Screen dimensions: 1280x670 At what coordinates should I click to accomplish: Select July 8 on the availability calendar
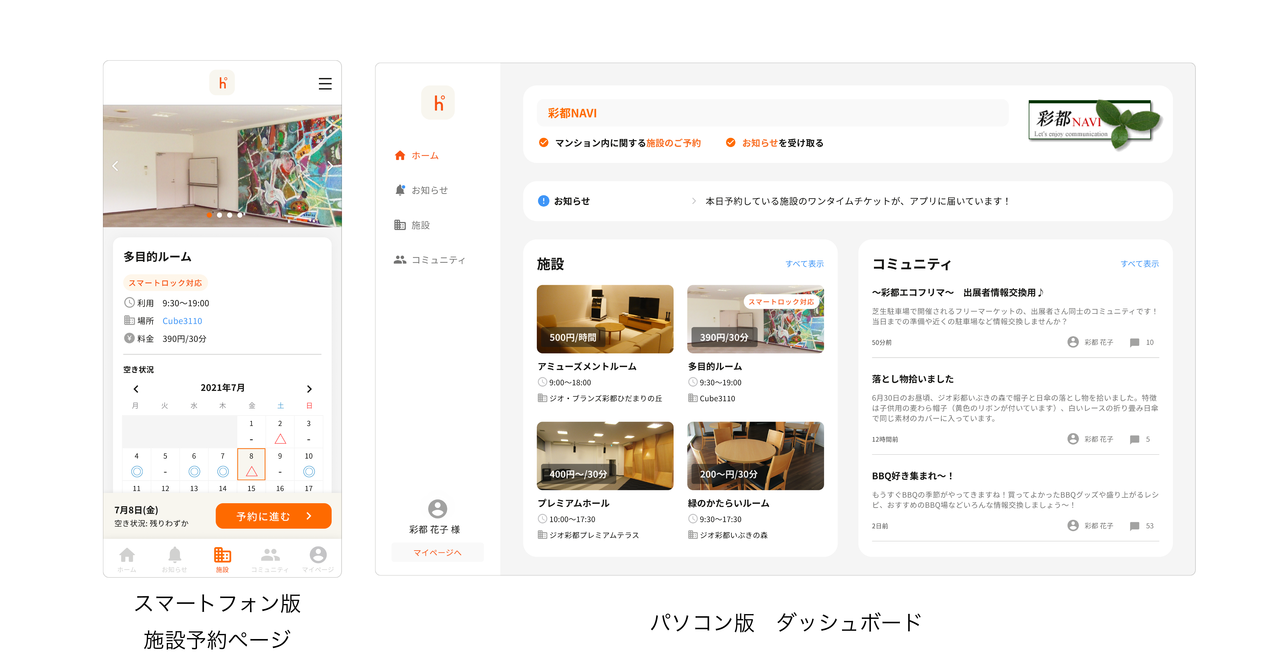click(x=251, y=464)
